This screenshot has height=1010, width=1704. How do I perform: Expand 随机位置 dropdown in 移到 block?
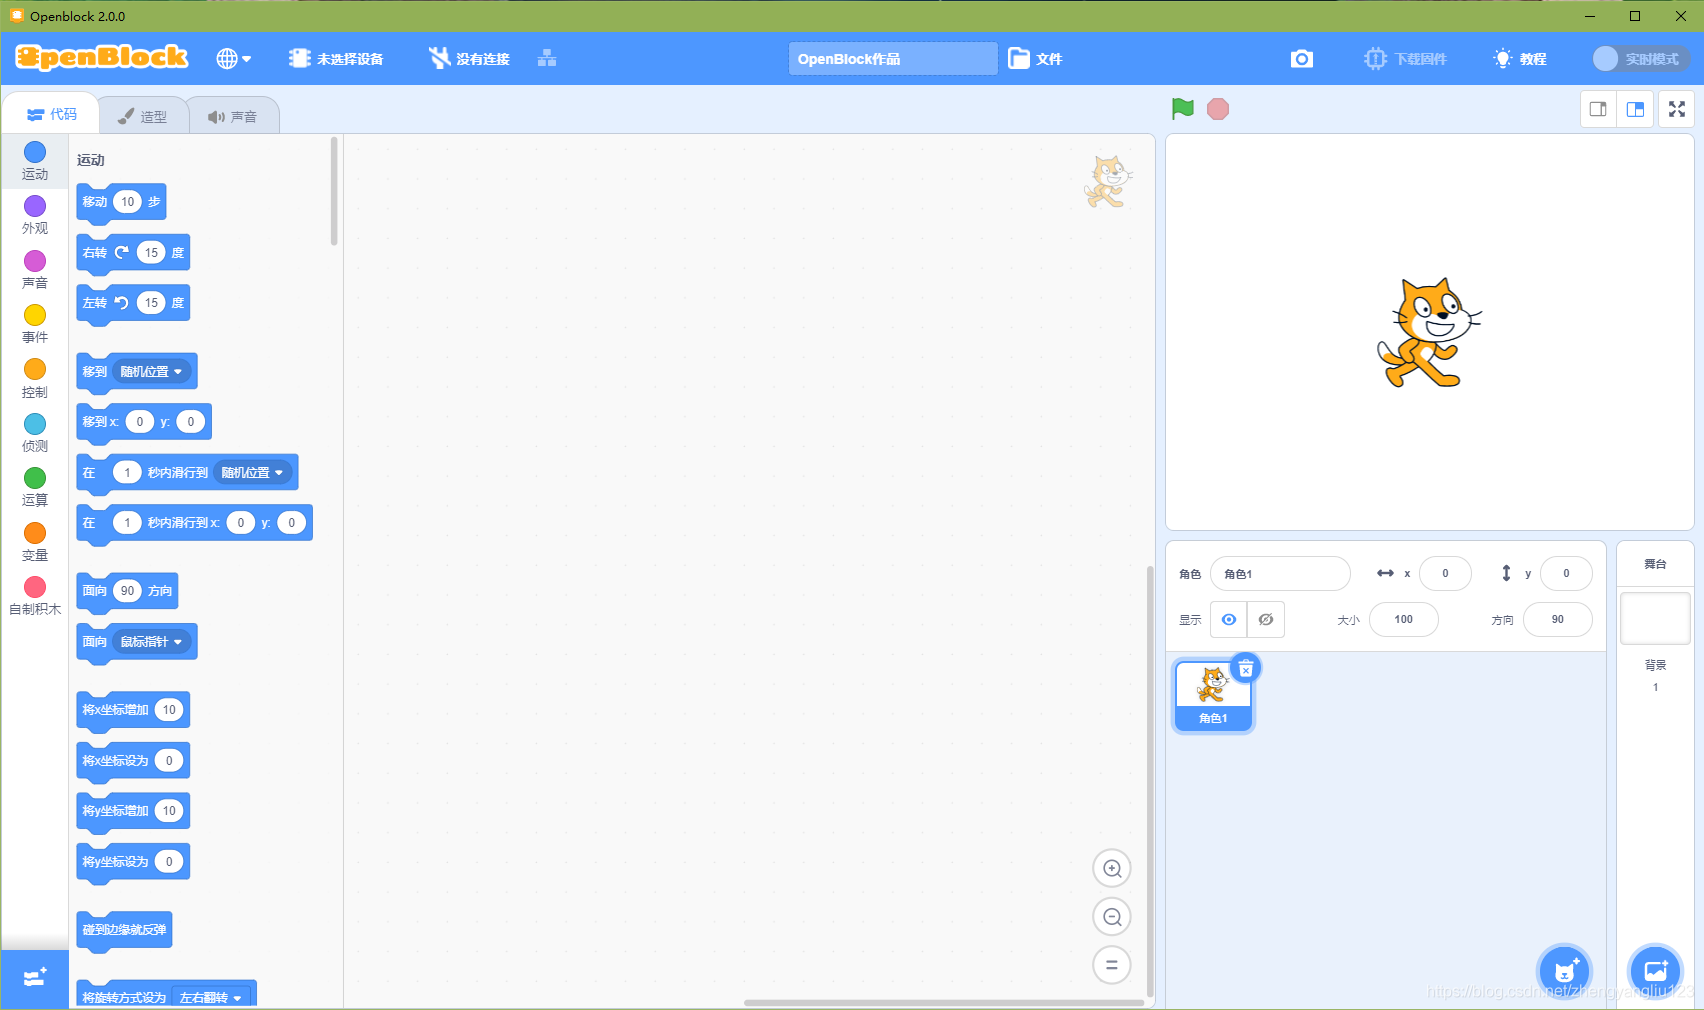151,372
